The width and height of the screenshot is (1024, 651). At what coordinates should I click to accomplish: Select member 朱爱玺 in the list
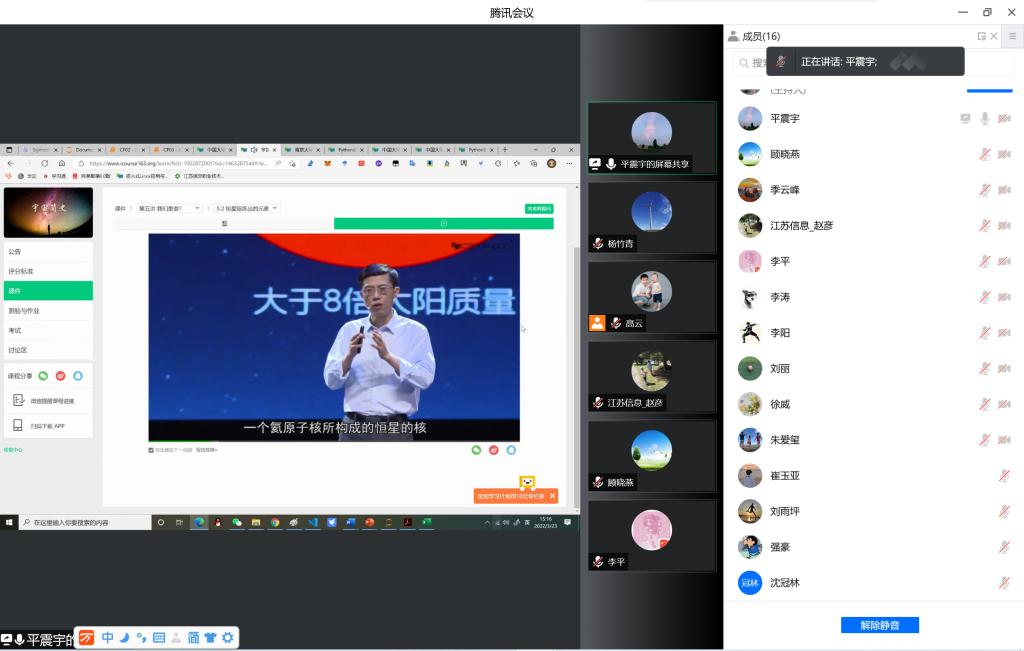(874, 439)
